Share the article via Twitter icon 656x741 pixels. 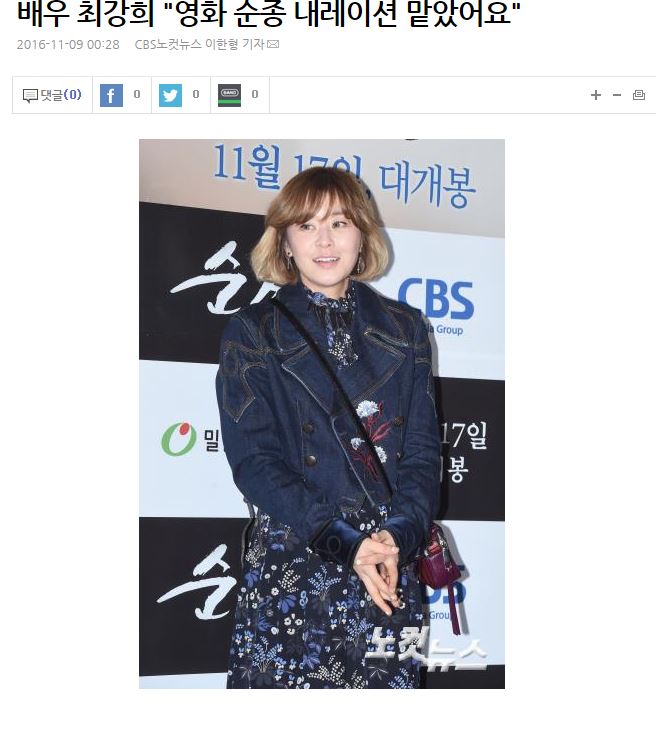(x=170, y=95)
